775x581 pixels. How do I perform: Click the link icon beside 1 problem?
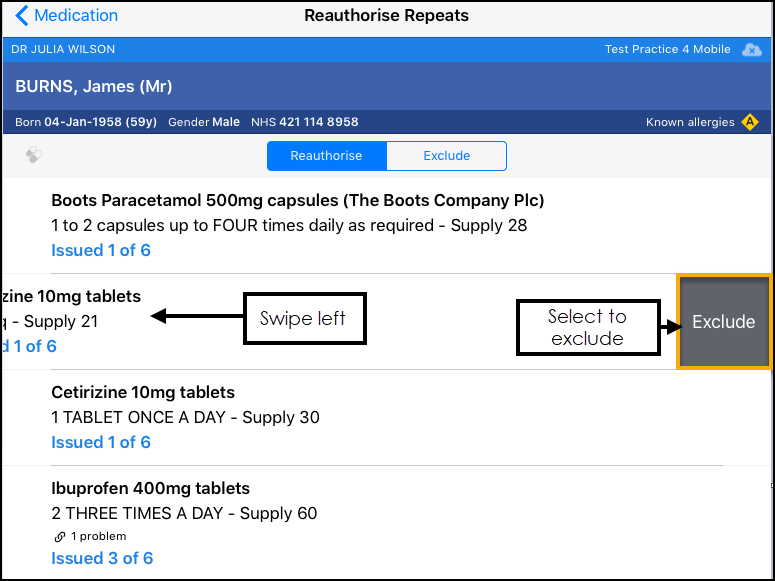[x=59, y=536]
